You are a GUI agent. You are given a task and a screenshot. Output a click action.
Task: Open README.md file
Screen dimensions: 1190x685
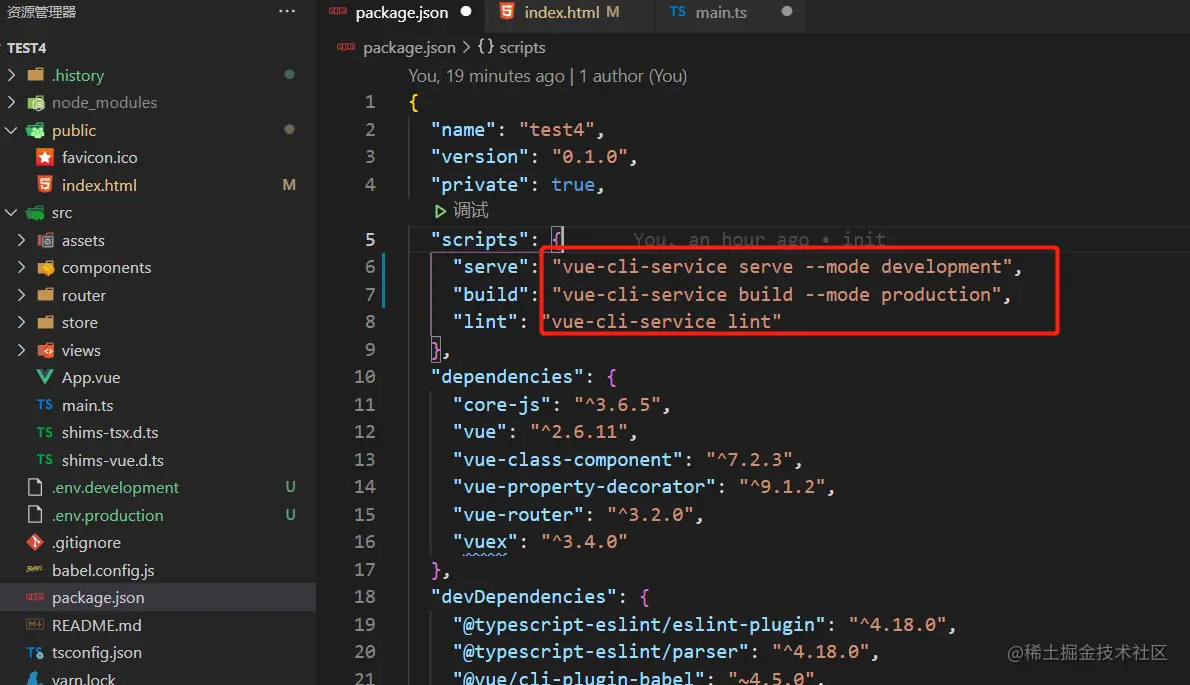(158, 624)
